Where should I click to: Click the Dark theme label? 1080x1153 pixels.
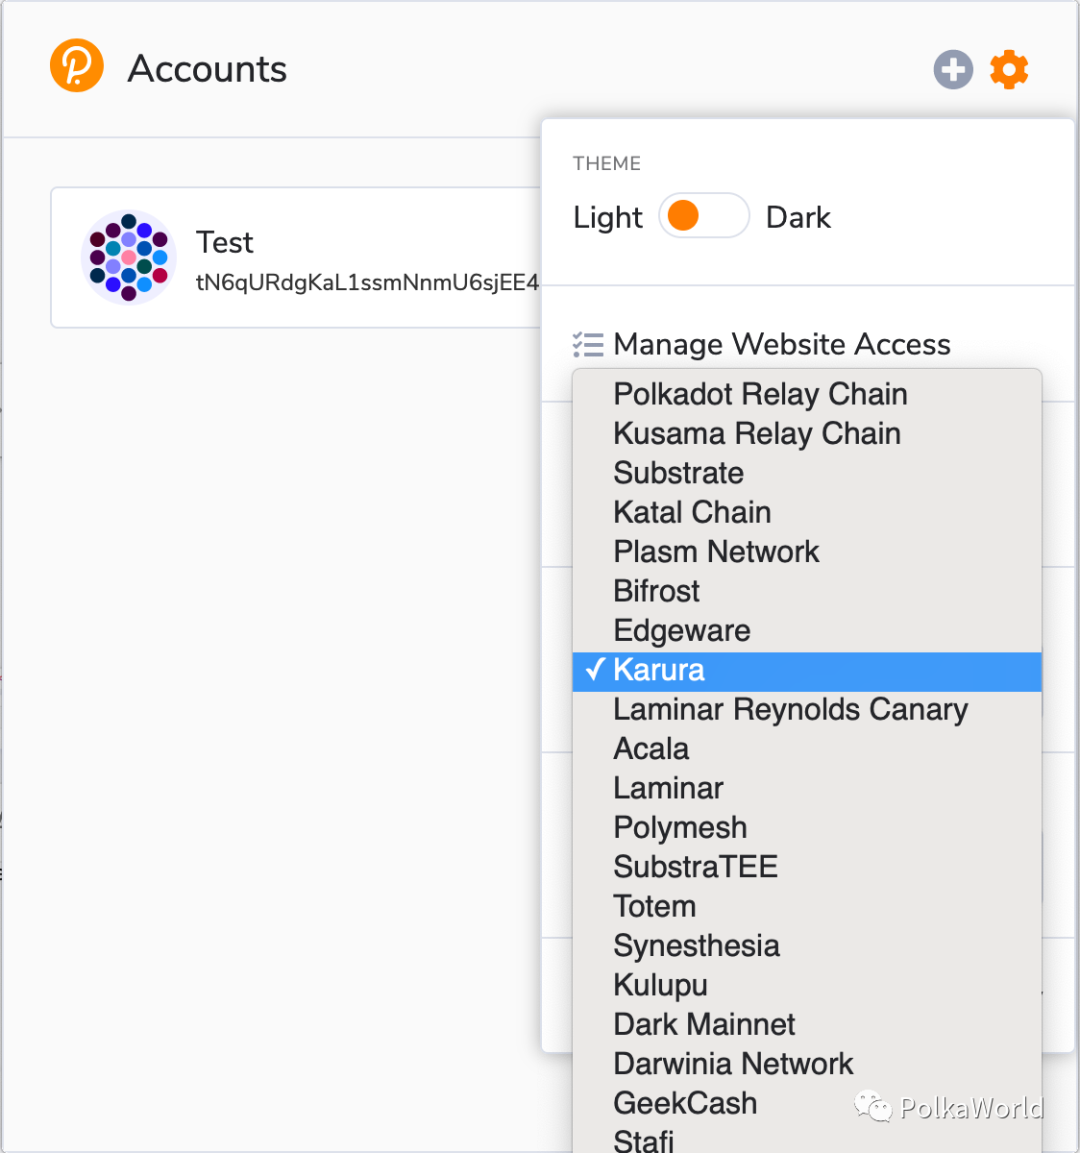[x=798, y=218]
